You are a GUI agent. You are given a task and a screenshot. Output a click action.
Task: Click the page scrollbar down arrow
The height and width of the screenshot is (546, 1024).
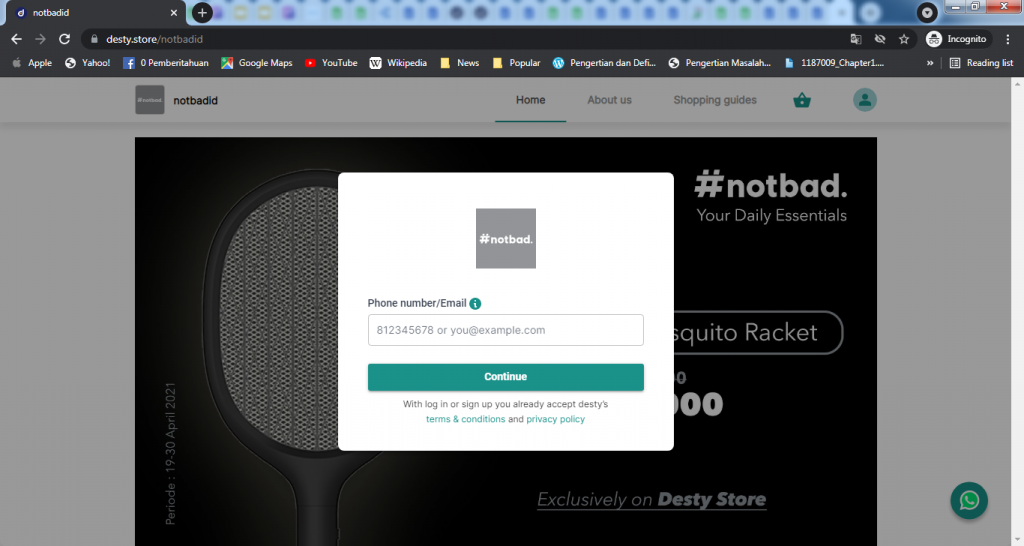tap(1017, 539)
